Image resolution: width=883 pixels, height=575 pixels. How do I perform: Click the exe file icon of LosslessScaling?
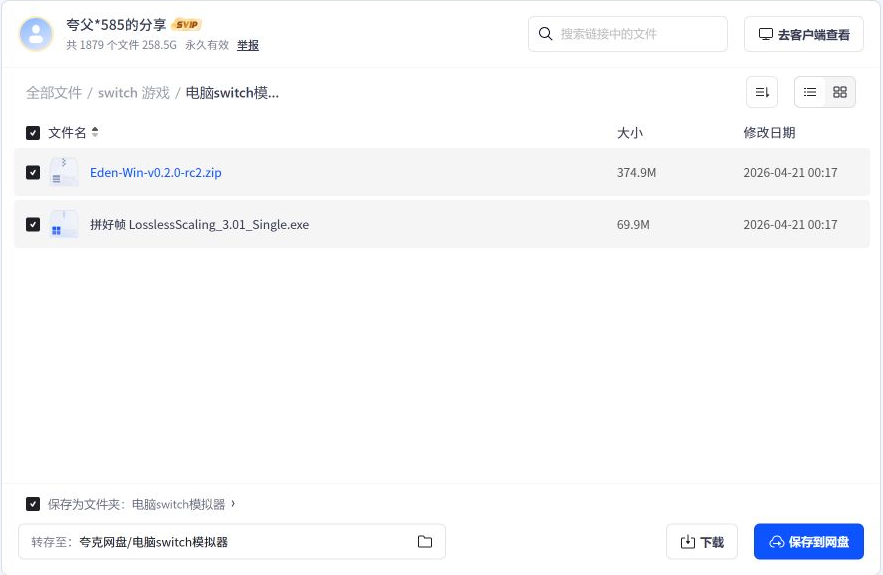click(x=63, y=224)
